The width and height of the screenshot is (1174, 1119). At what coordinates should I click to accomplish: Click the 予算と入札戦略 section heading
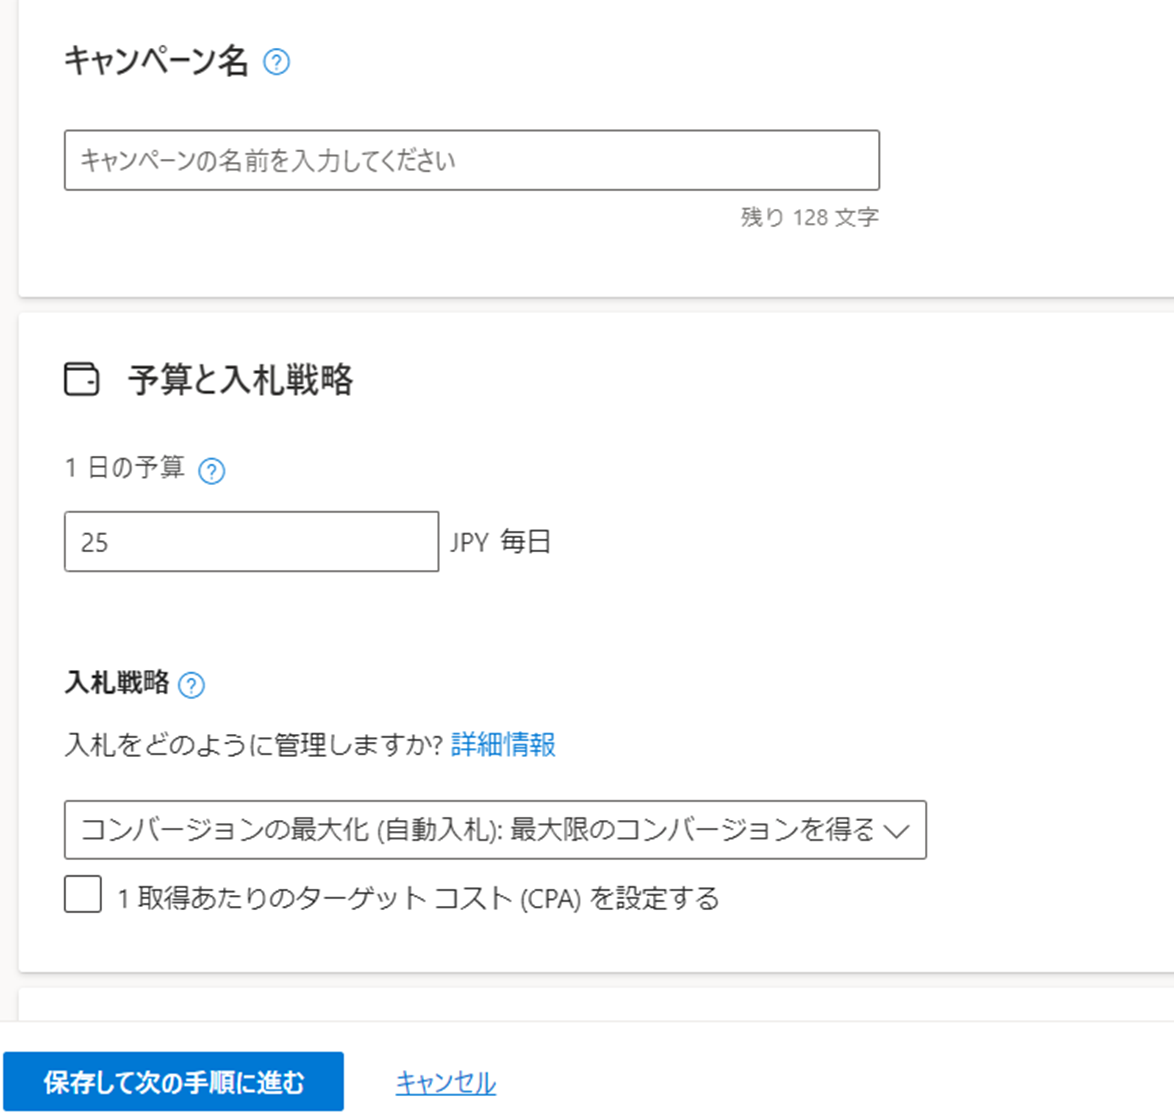coord(240,379)
